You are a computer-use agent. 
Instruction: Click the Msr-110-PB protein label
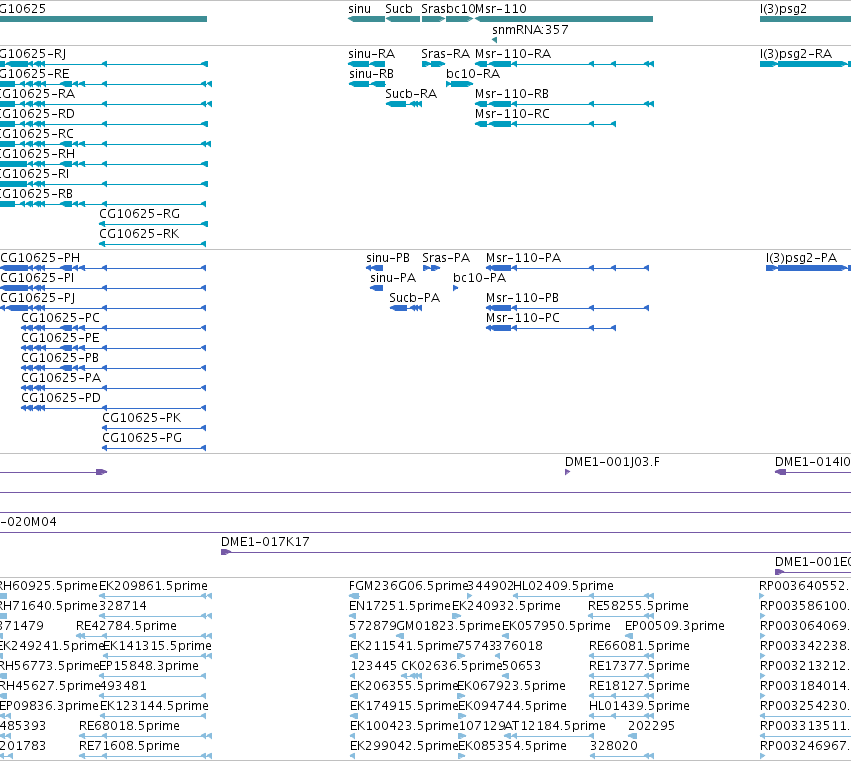coord(523,298)
